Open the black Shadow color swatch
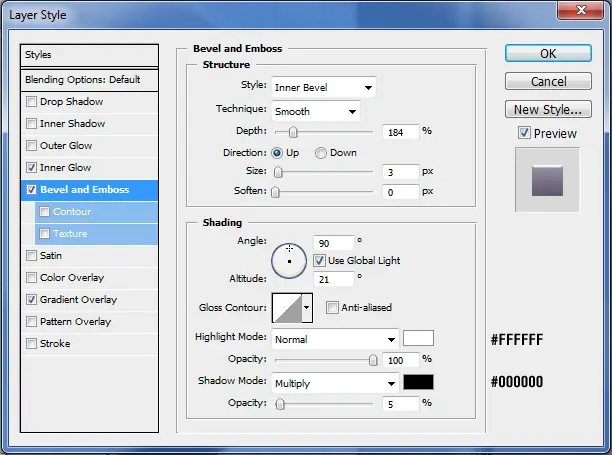 coord(418,382)
